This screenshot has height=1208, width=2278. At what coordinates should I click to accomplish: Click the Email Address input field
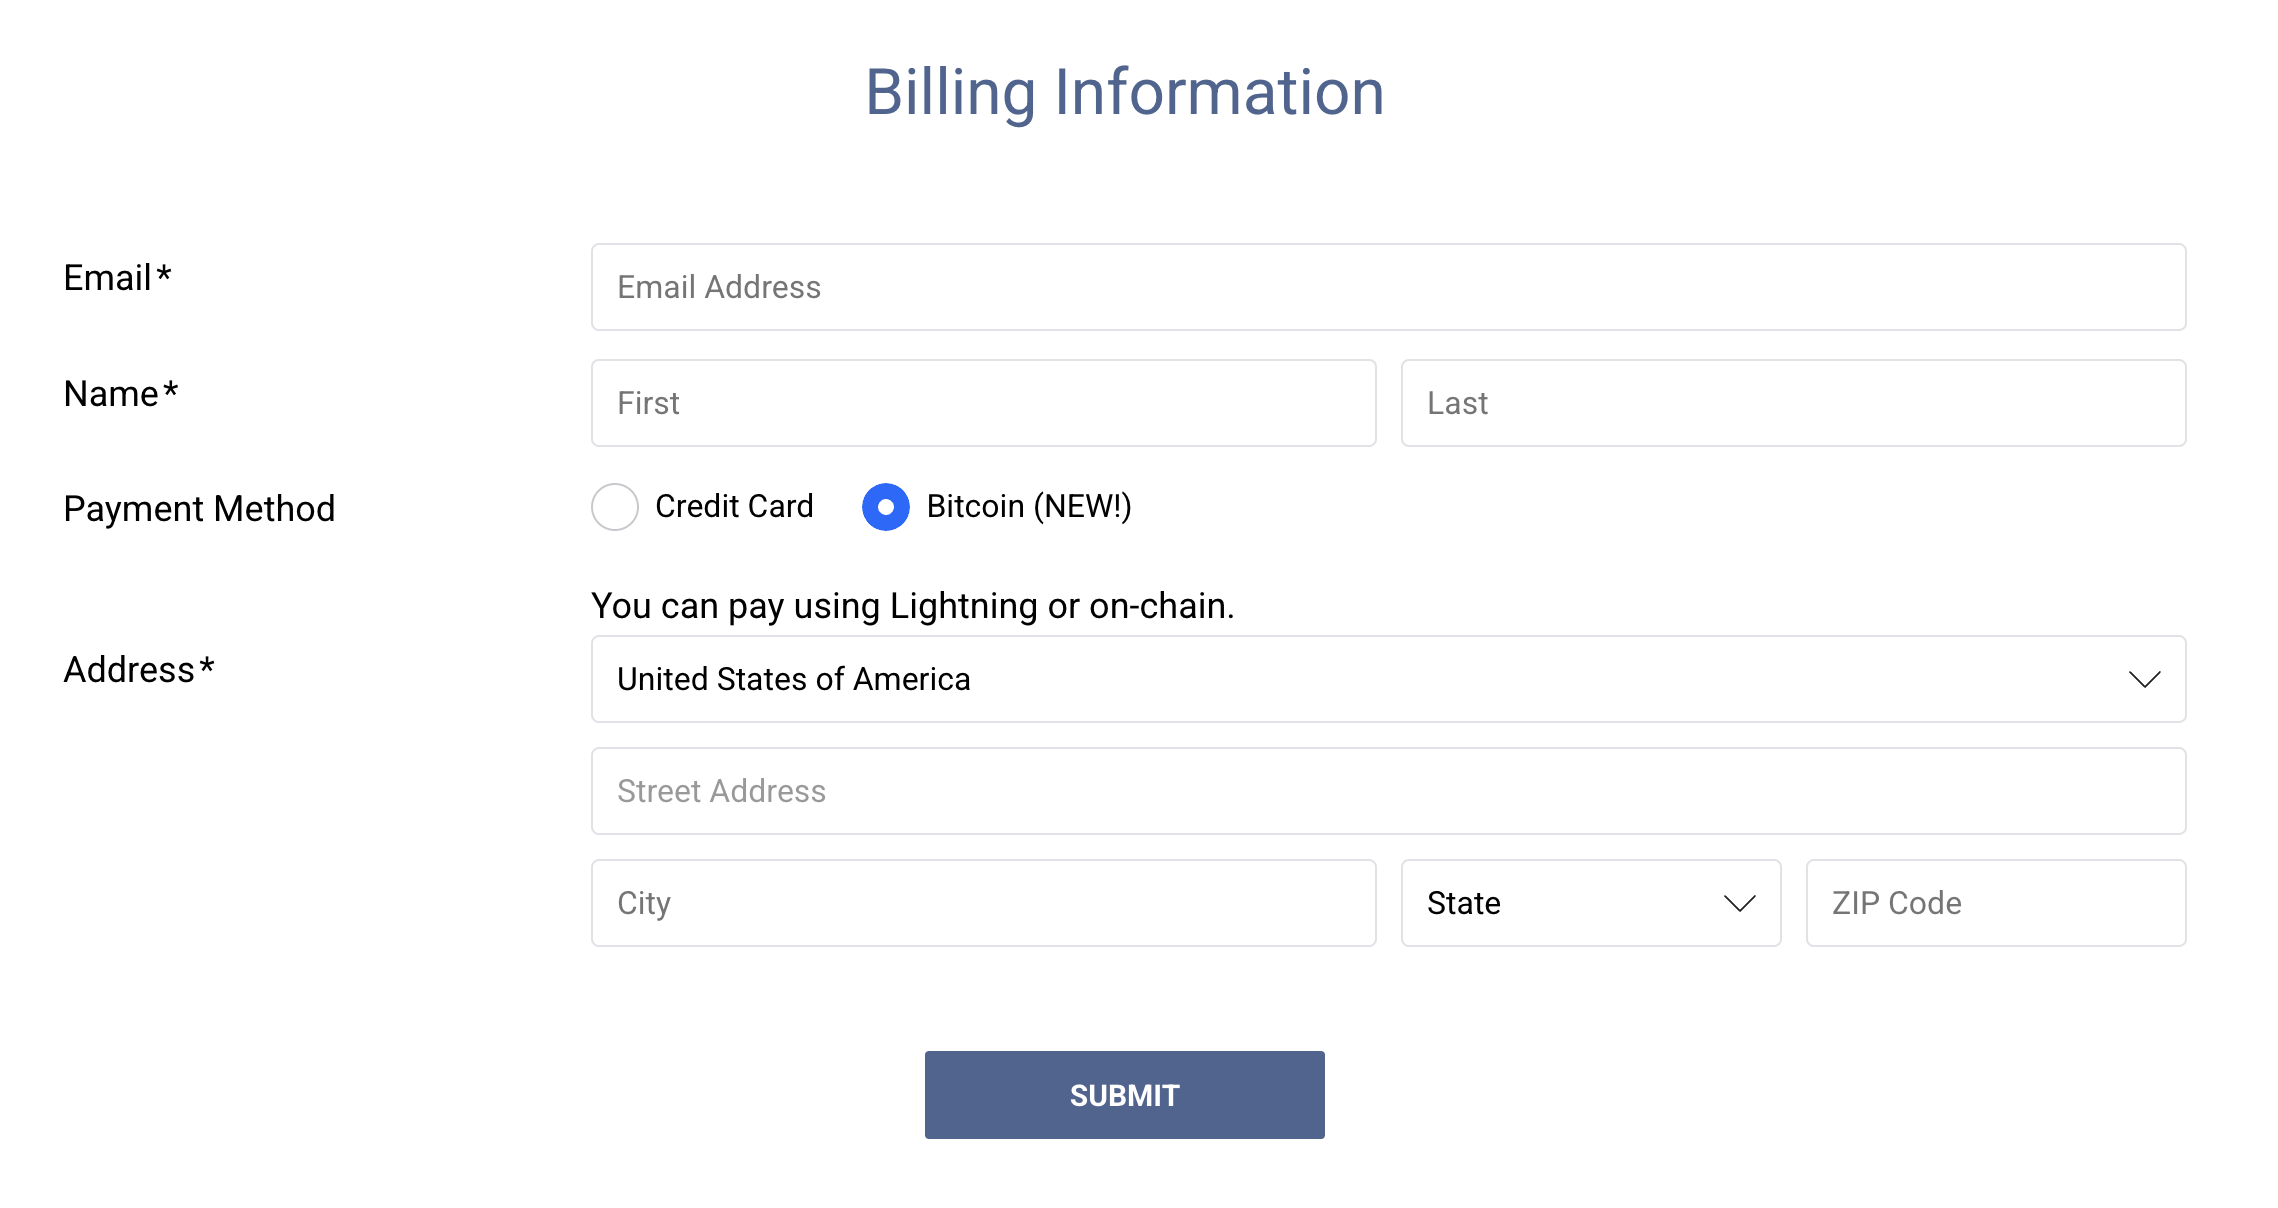1388,287
